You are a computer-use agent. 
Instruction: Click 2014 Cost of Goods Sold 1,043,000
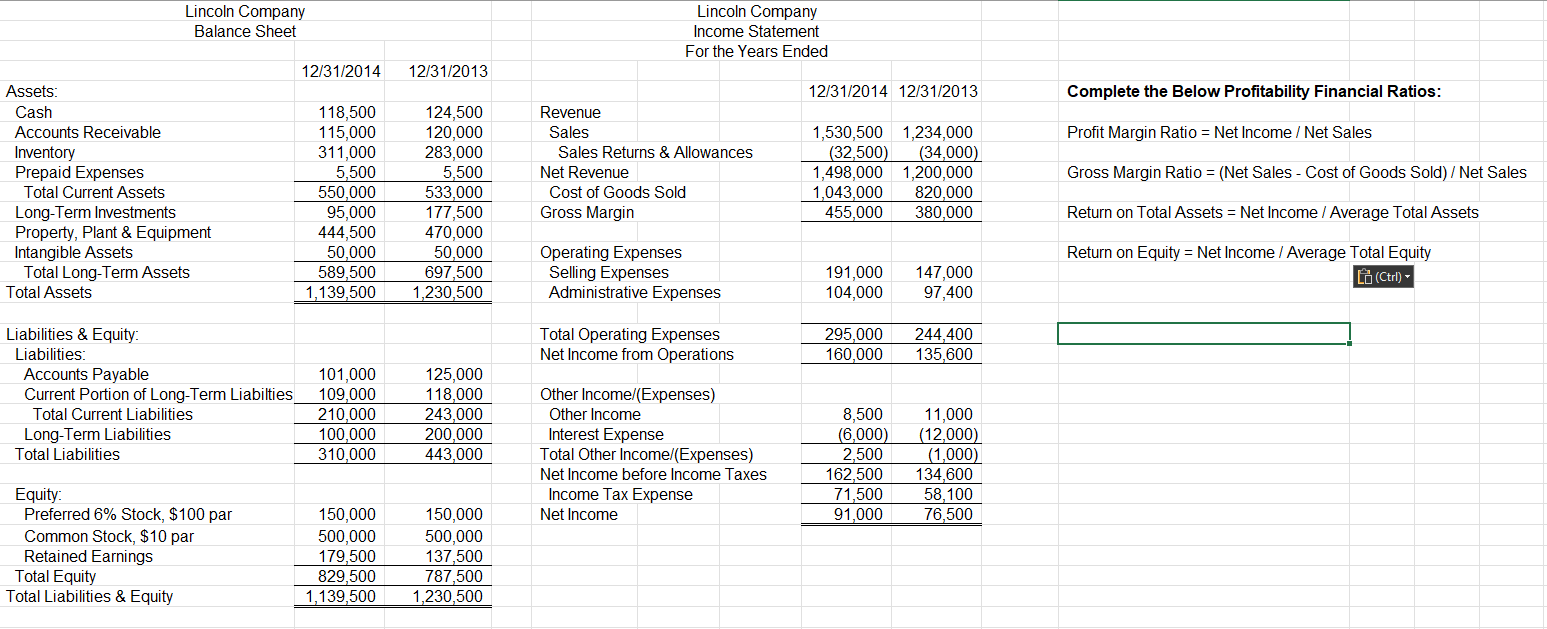pos(848,192)
